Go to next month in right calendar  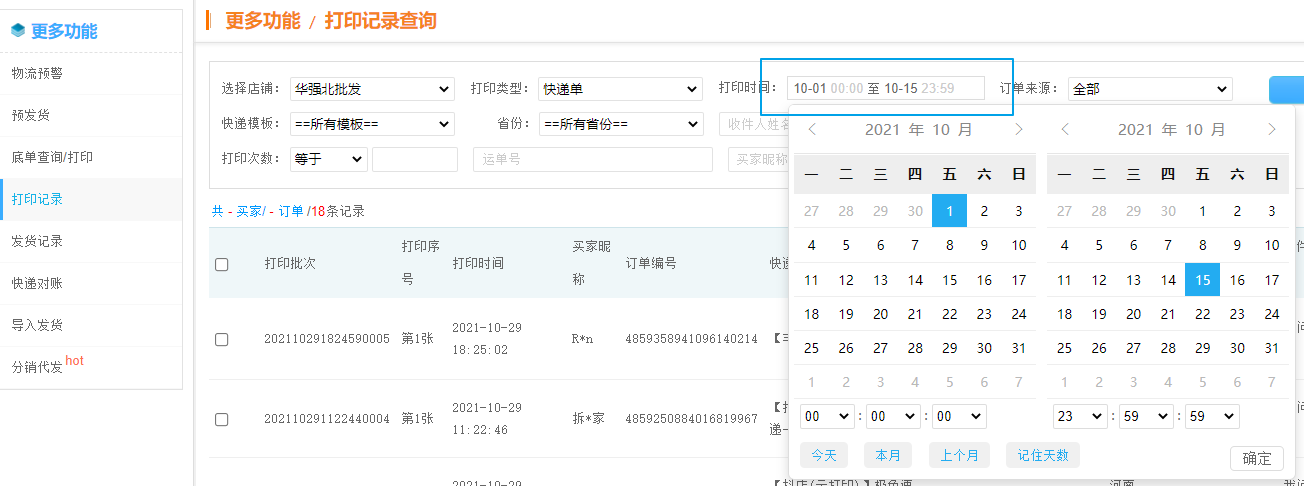click(x=1271, y=129)
